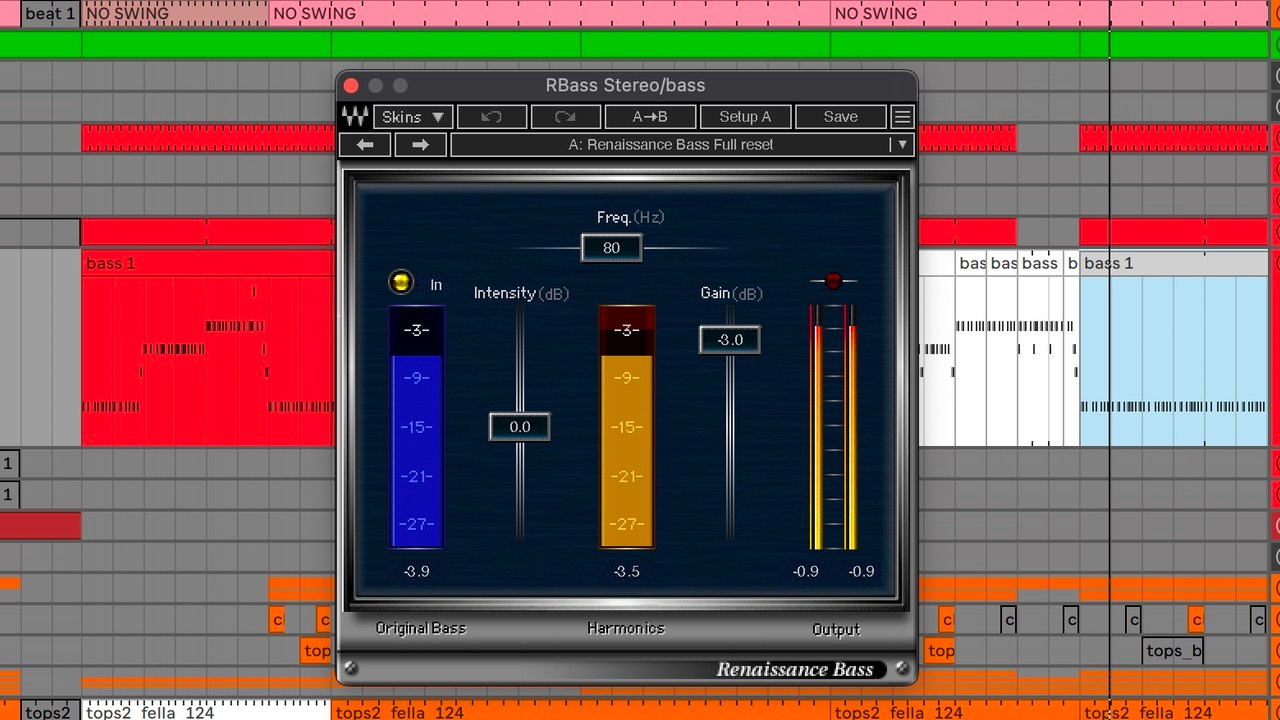Click the stereo Output level meter

834,427
